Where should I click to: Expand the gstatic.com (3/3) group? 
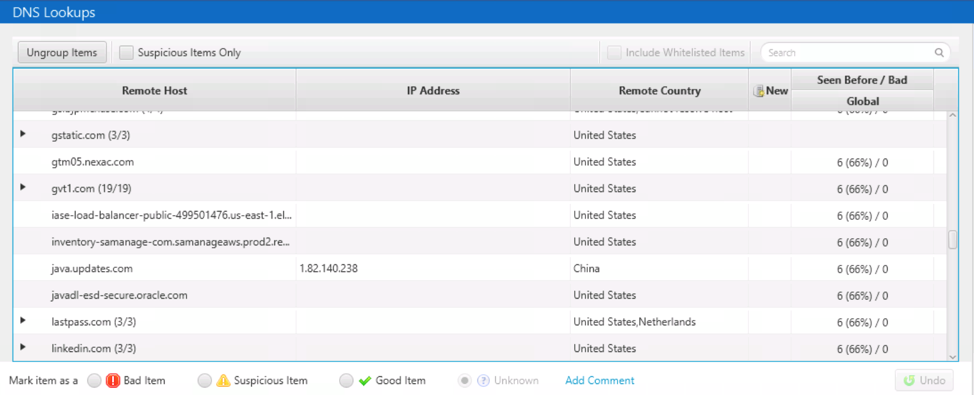(24, 134)
